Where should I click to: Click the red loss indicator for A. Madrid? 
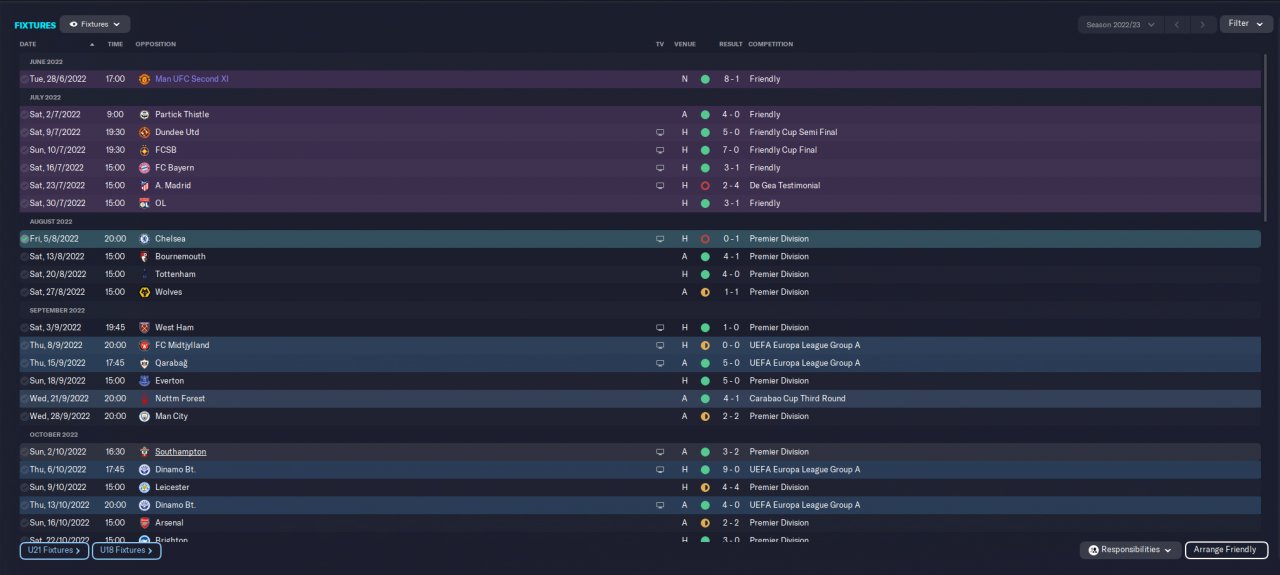tap(705, 186)
